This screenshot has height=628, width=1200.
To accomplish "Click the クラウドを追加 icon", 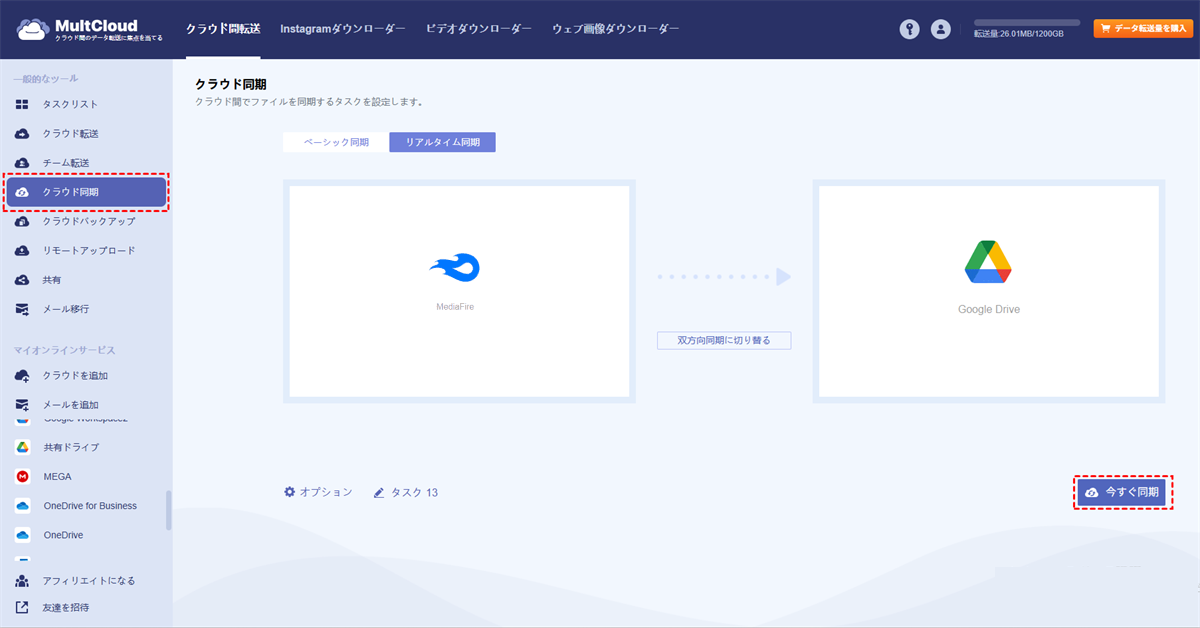I will (x=22, y=376).
